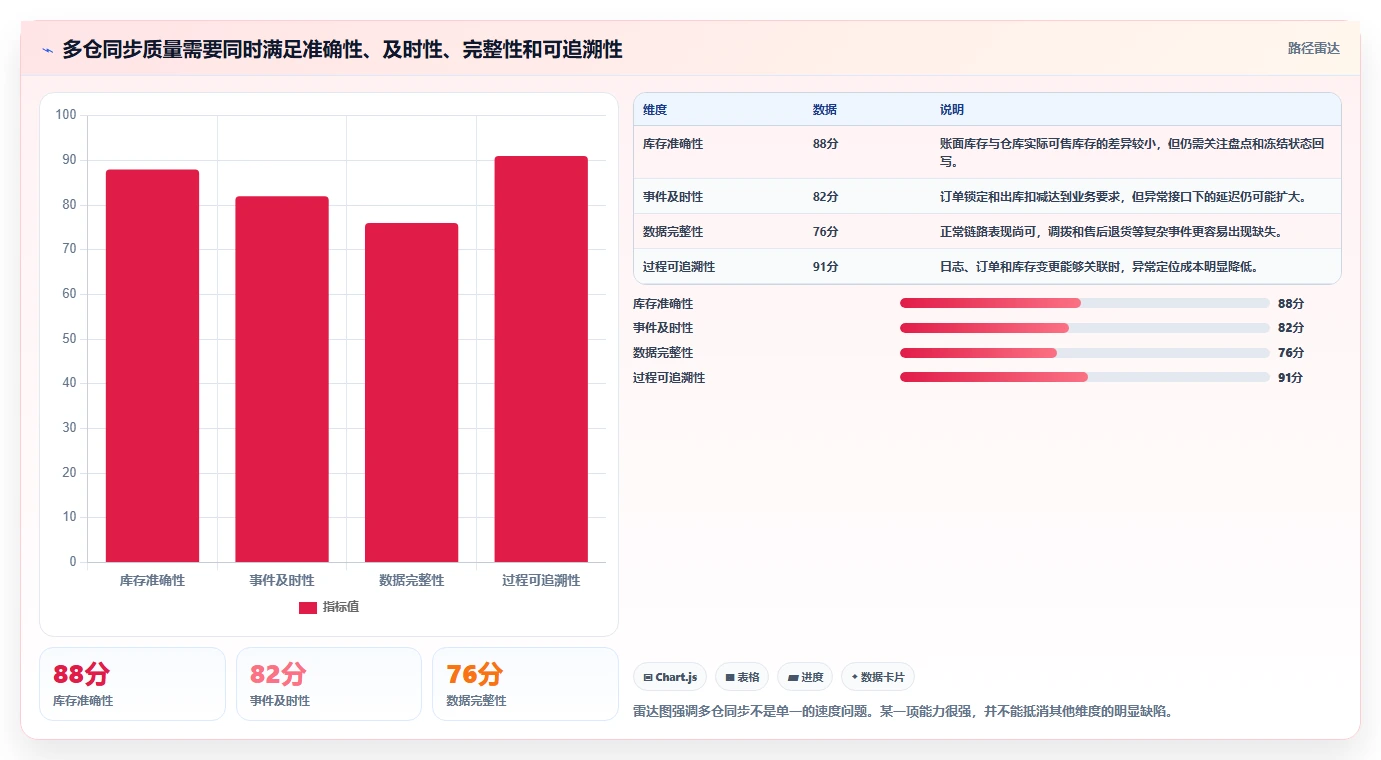Click description starting 账面库存与仓库实际
The height and width of the screenshot is (760, 1381).
point(1132,152)
